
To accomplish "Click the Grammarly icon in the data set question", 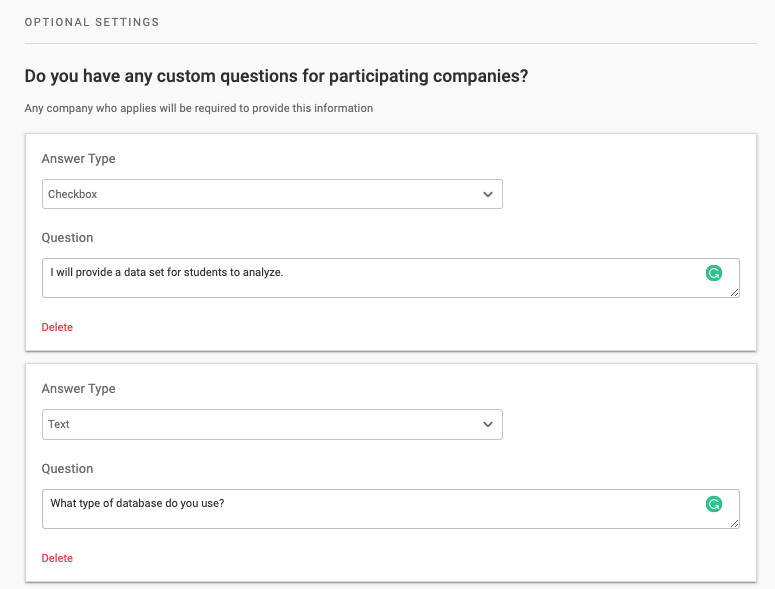I will tap(713, 273).
